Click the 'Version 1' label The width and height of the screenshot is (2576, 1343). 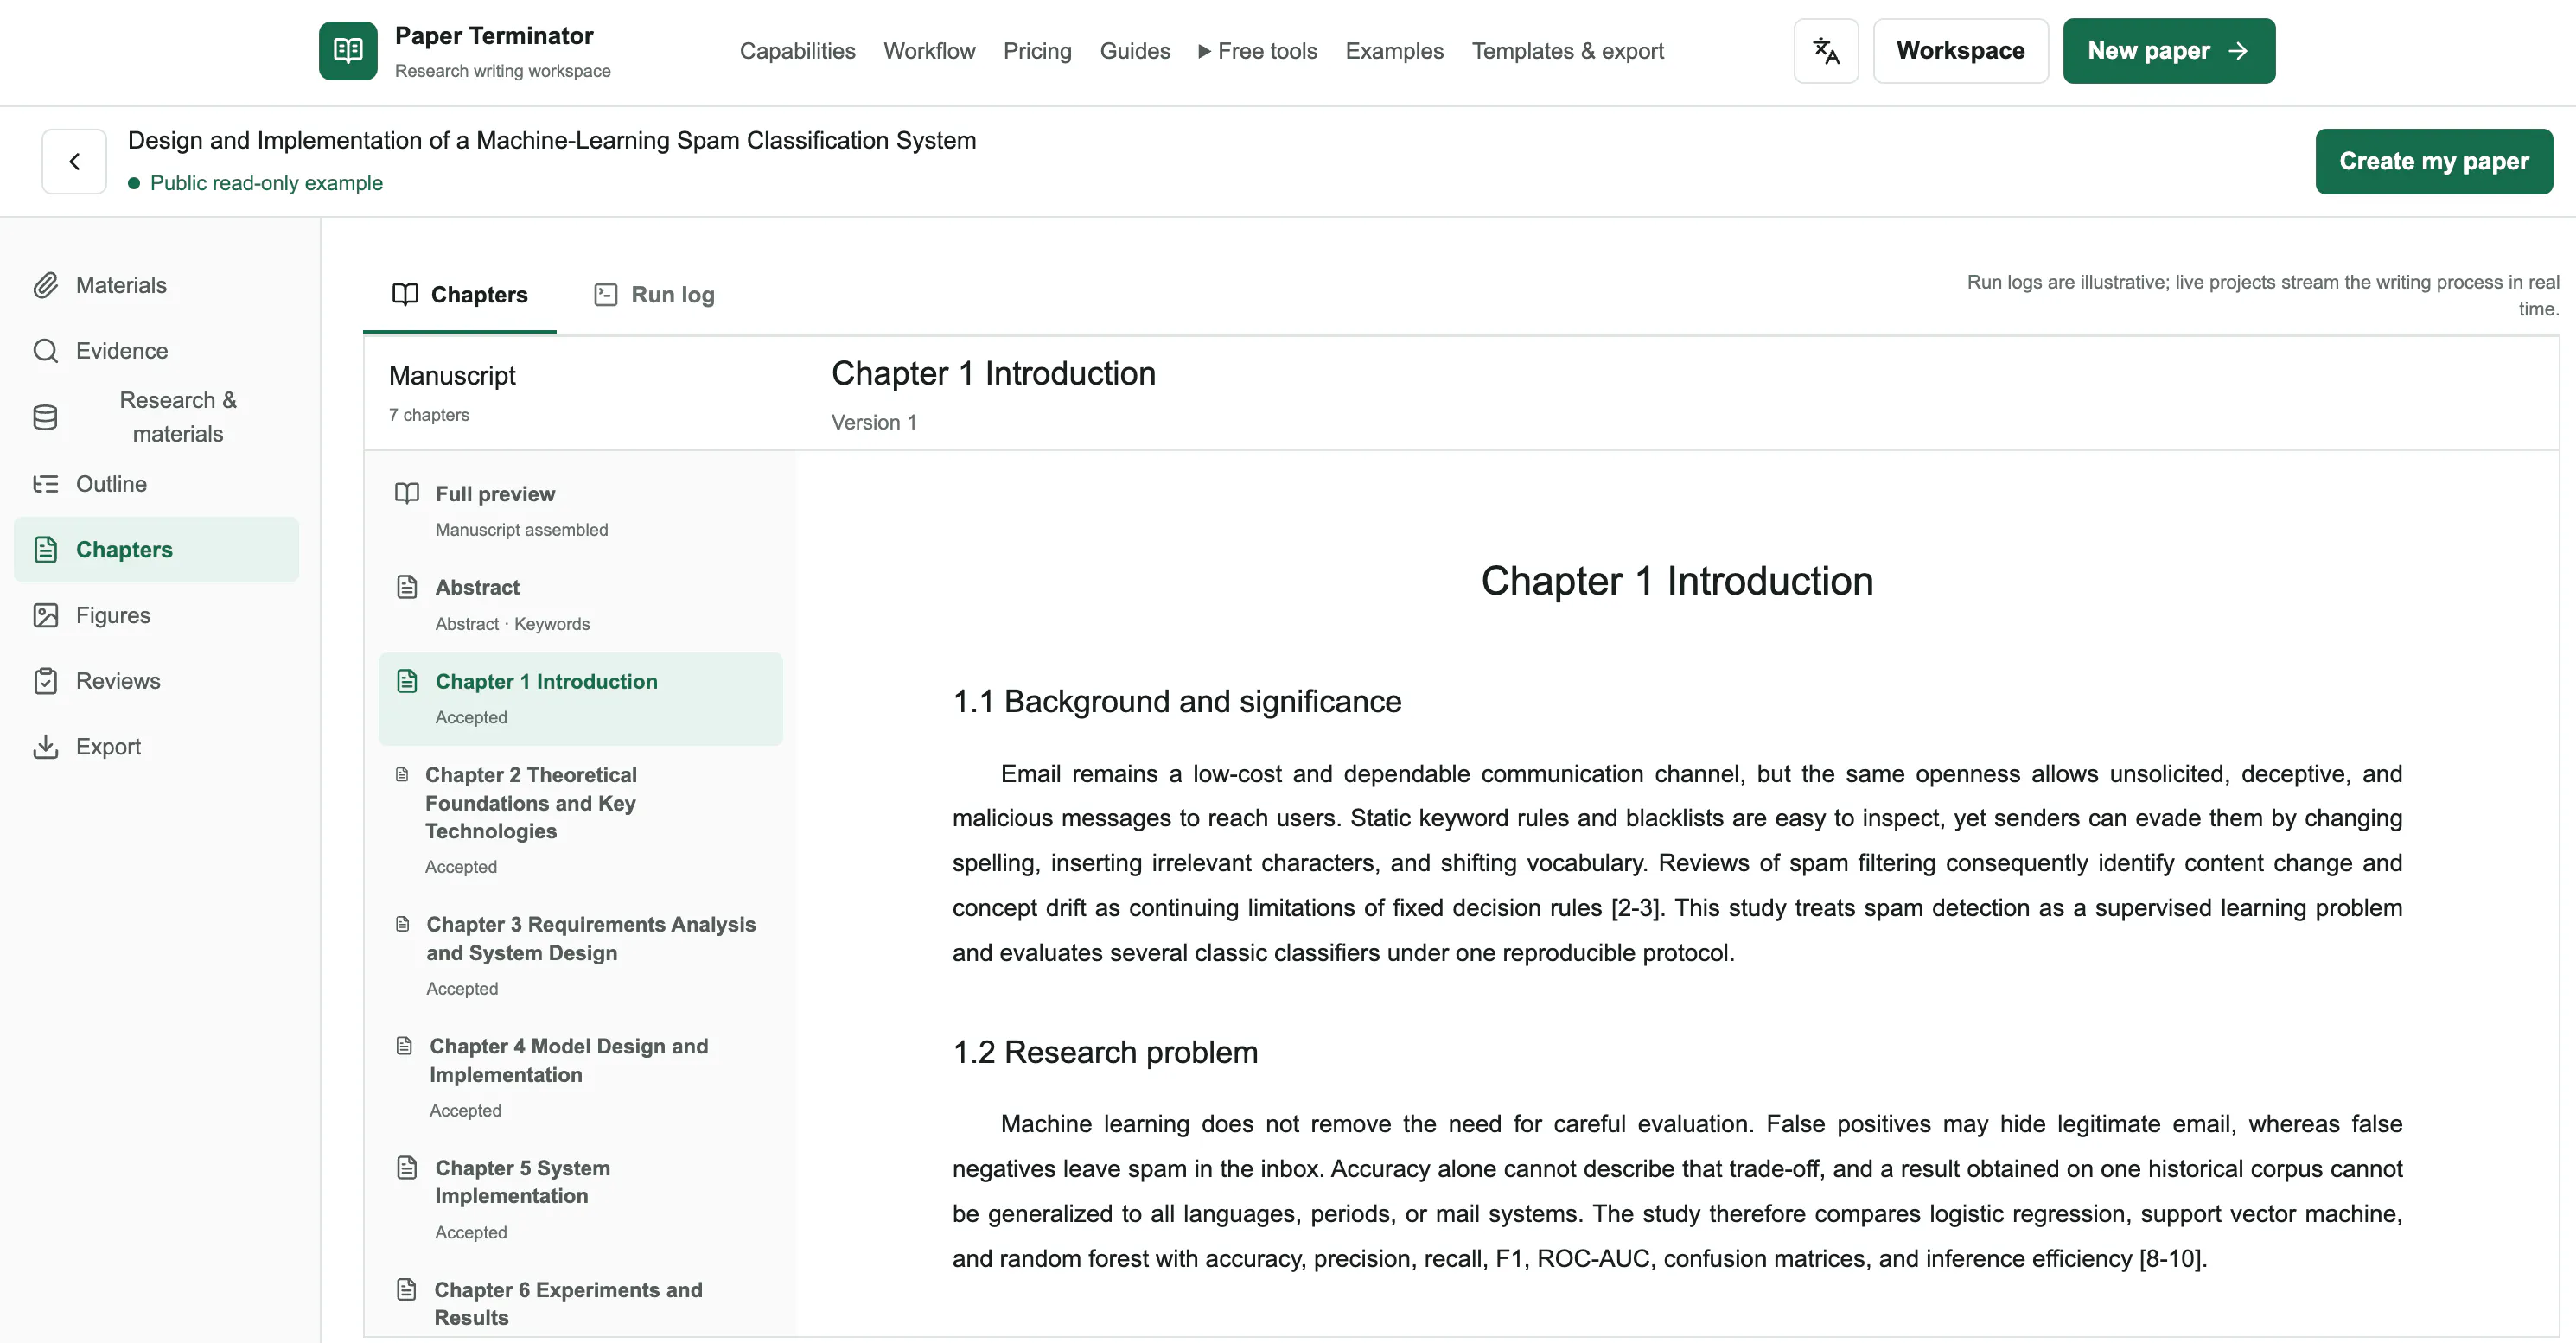pos(874,422)
